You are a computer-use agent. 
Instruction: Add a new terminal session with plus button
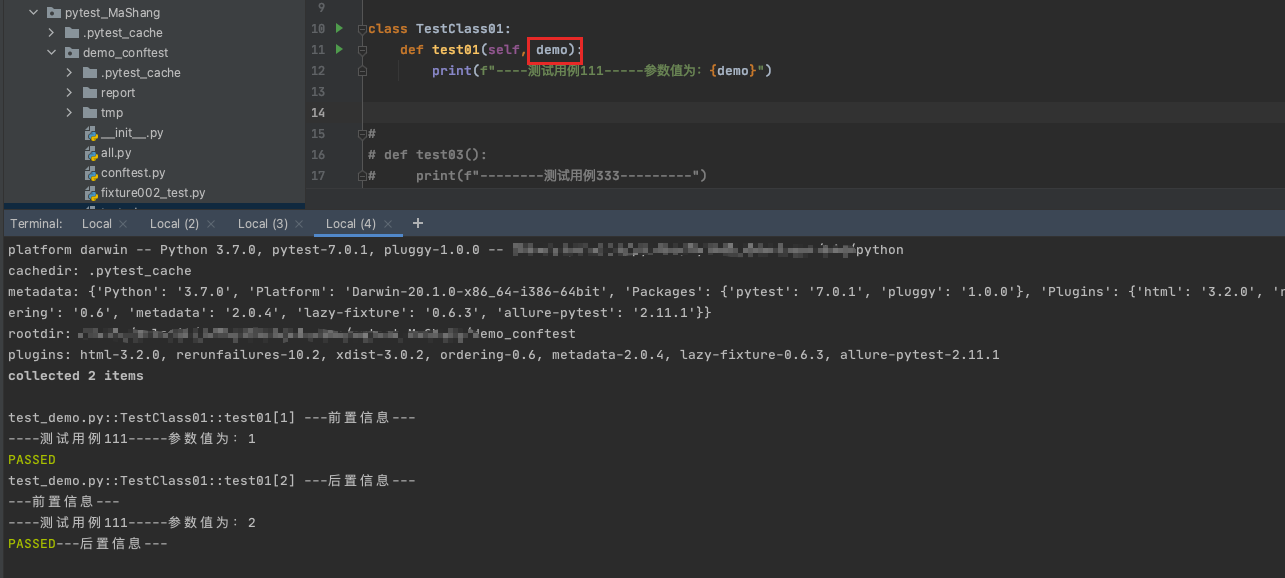click(x=418, y=223)
